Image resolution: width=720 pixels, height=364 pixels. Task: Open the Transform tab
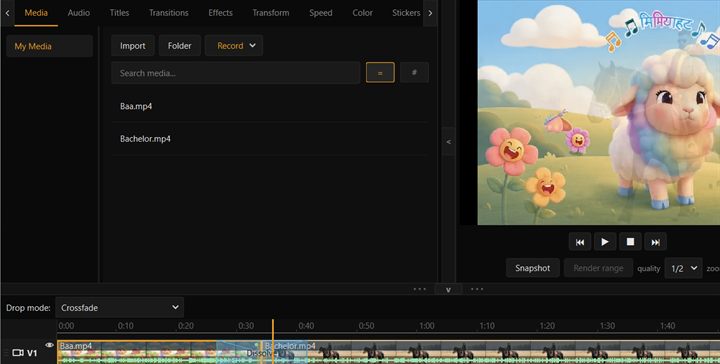point(271,13)
